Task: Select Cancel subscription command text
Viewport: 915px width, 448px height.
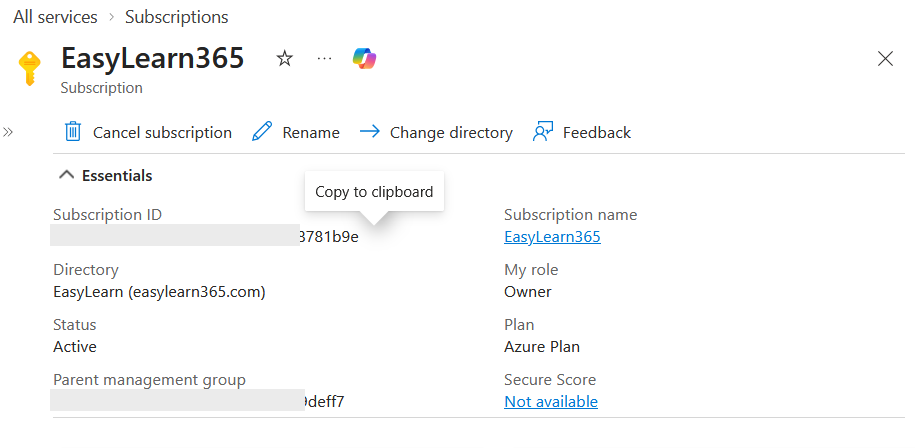Action: coord(162,133)
